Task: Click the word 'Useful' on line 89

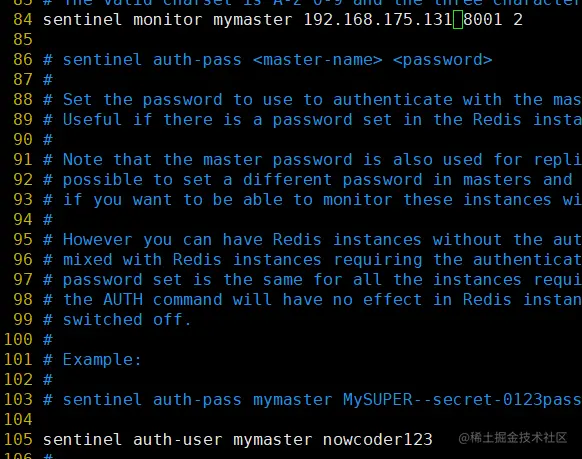Action: pos(92,120)
